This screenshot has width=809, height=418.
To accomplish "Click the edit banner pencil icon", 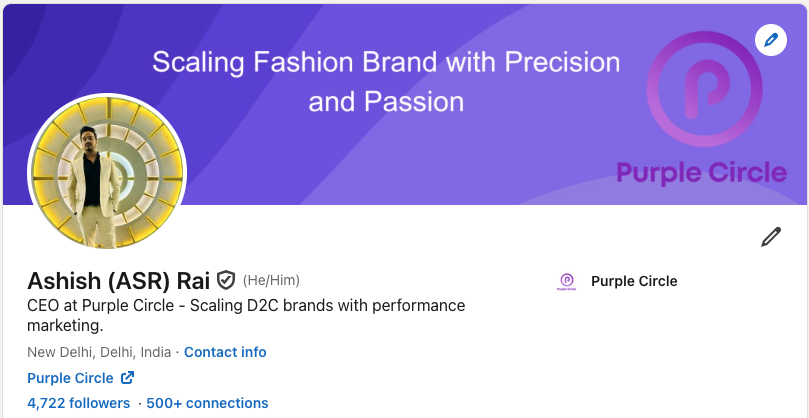I will point(770,40).
